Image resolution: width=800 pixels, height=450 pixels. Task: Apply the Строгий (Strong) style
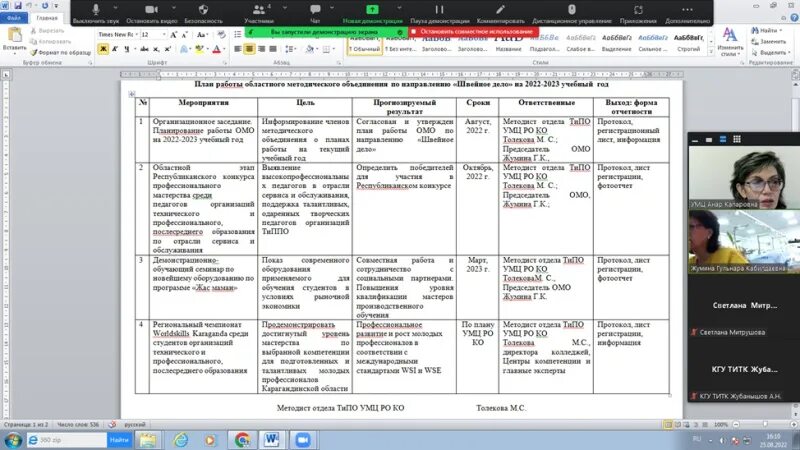click(688, 43)
